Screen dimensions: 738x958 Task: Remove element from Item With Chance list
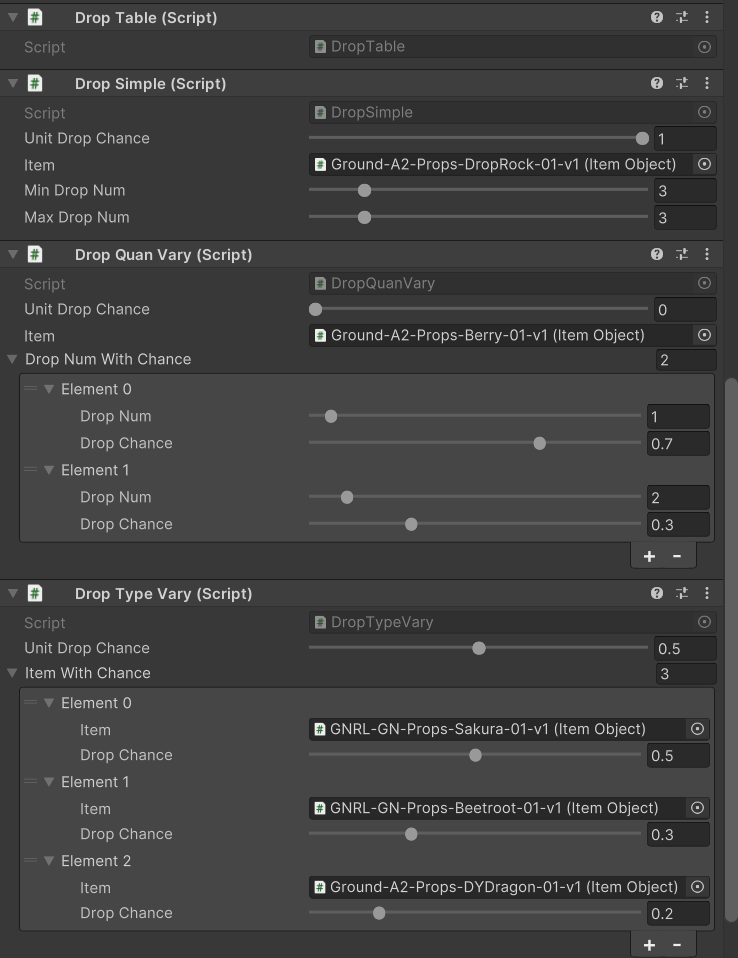pyautogui.click(x=677, y=944)
